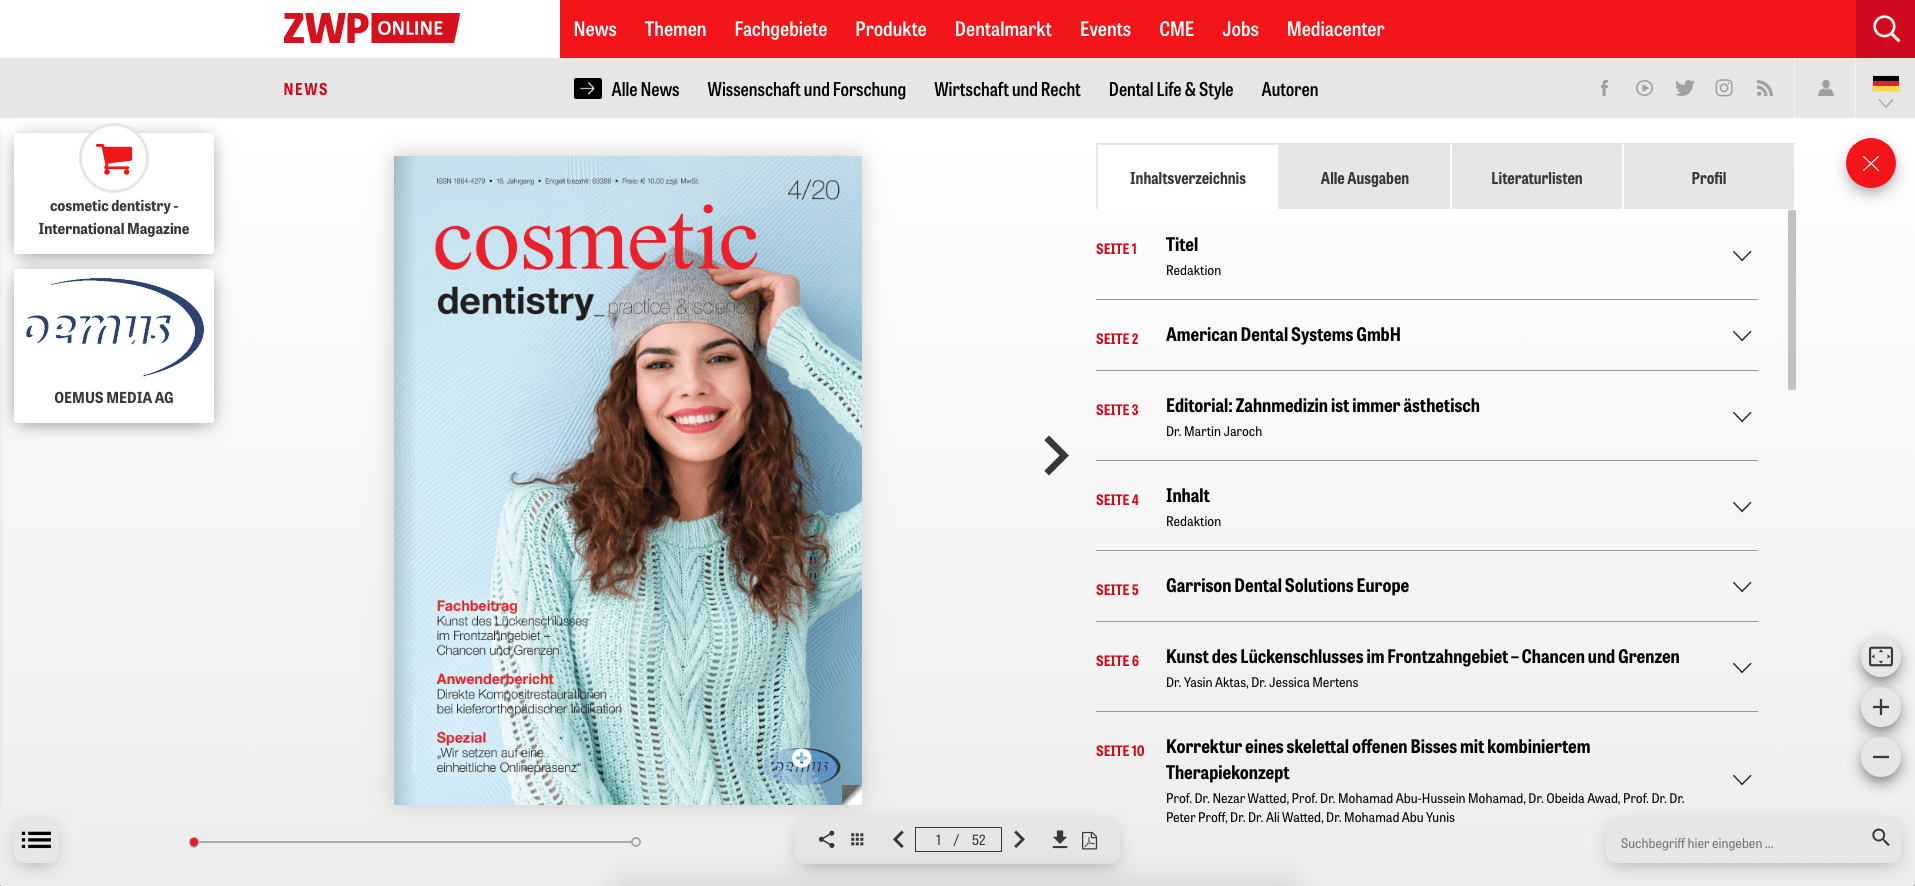The image size is (1915, 886).
Task: Go to previous page in the bottom toolbar
Action: click(898, 840)
